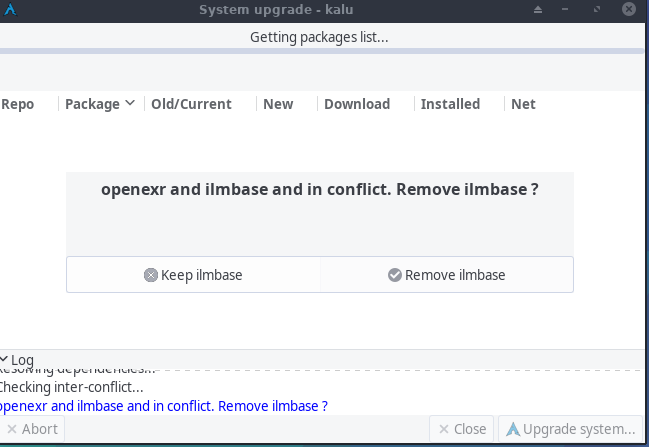
Task: Choose Keep ilmbase
Action: click(193, 275)
